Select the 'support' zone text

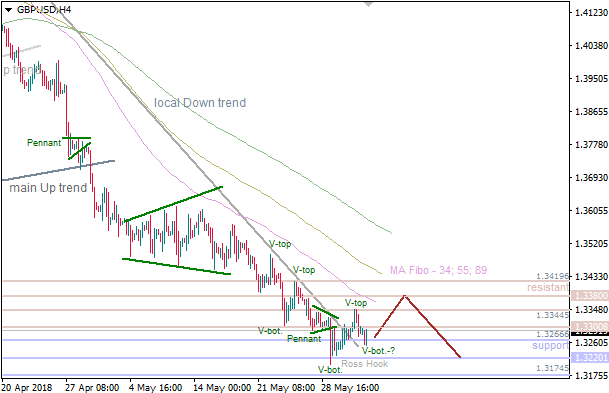tap(550, 346)
